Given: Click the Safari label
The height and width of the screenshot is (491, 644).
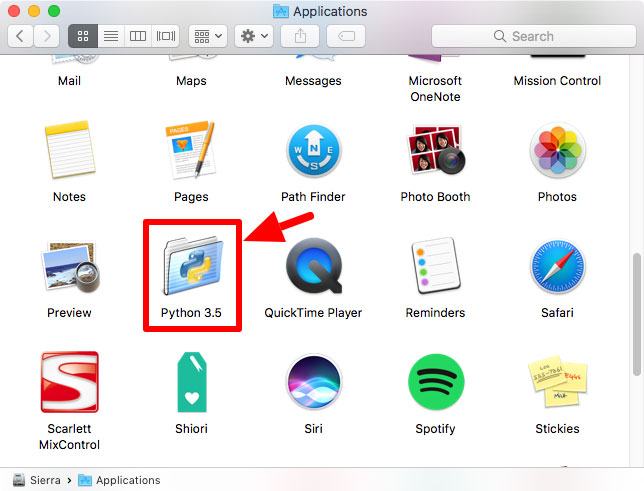Looking at the screenshot, I should (557, 313).
